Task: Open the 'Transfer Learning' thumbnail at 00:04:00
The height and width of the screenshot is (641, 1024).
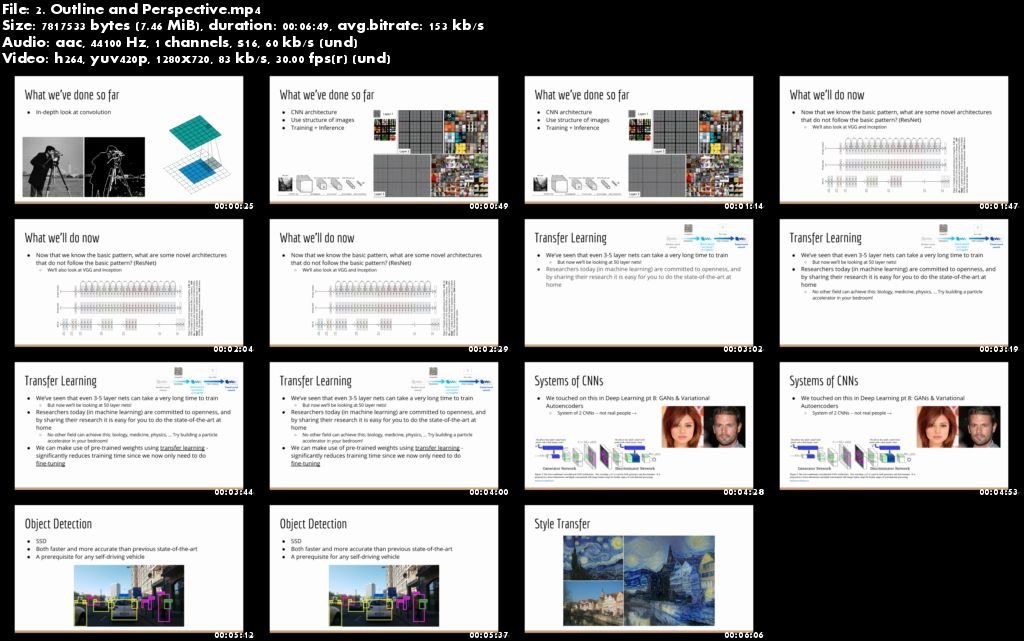Action: point(385,425)
